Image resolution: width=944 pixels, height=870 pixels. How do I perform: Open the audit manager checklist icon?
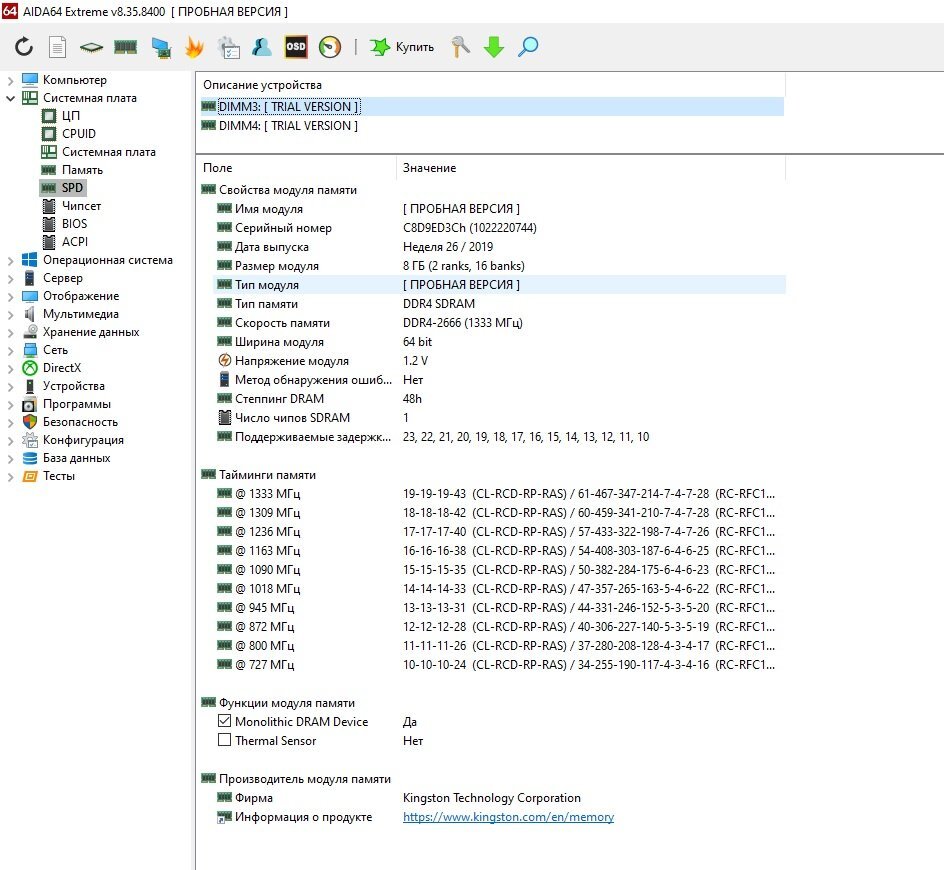[228, 47]
